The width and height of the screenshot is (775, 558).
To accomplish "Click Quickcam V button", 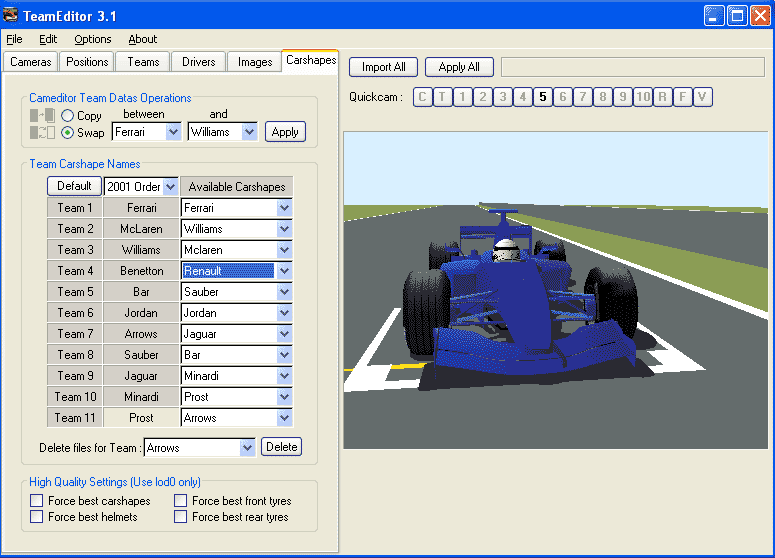I will click(703, 97).
